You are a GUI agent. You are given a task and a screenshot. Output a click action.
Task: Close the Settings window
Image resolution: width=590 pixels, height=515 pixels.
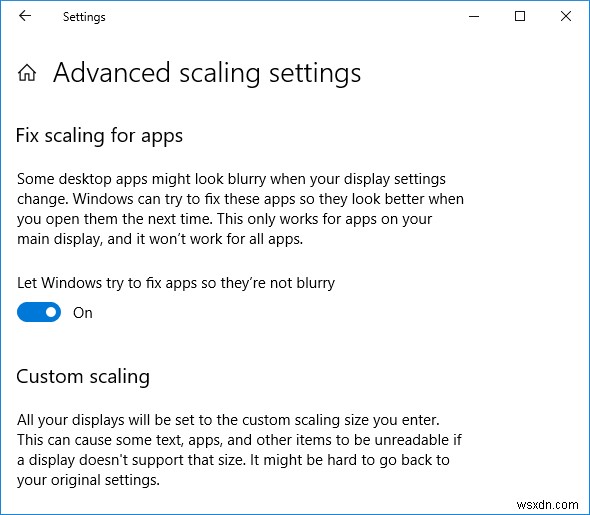[x=566, y=16]
